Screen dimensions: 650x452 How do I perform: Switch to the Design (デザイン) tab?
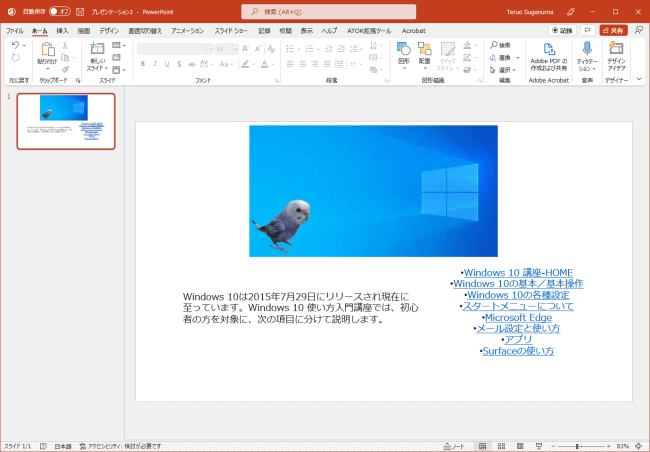tap(109, 31)
